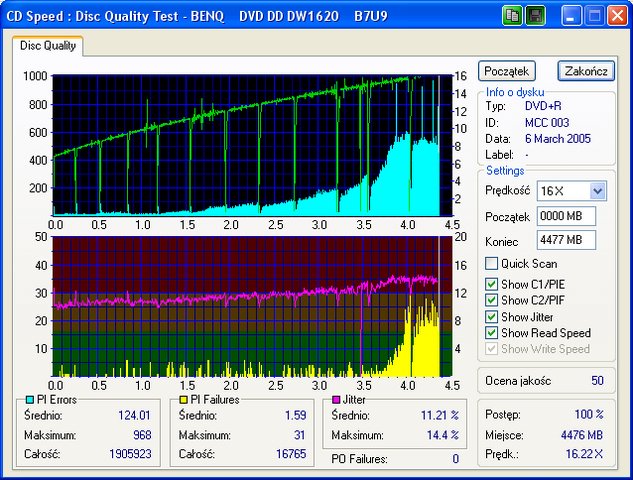Click the lower PI Failures graph area
The width and height of the screenshot is (633, 480).
(x=252, y=306)
